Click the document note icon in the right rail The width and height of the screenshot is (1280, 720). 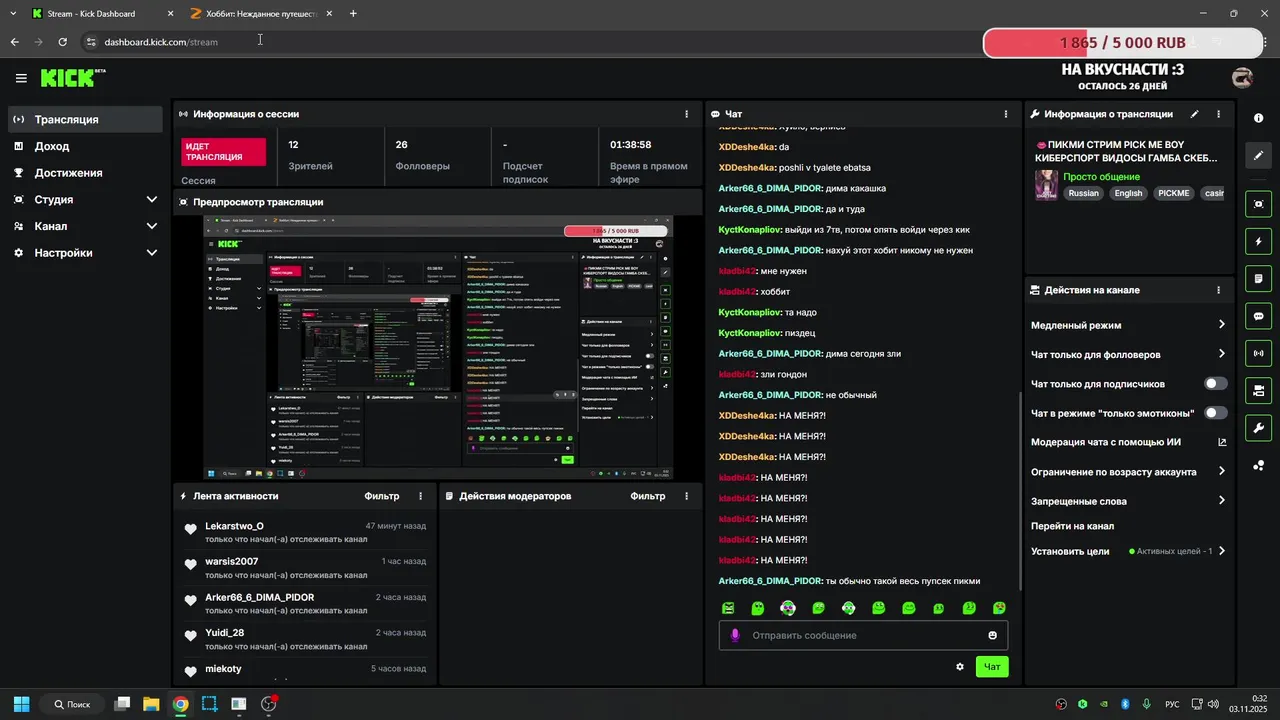[x=1258, y=278]
